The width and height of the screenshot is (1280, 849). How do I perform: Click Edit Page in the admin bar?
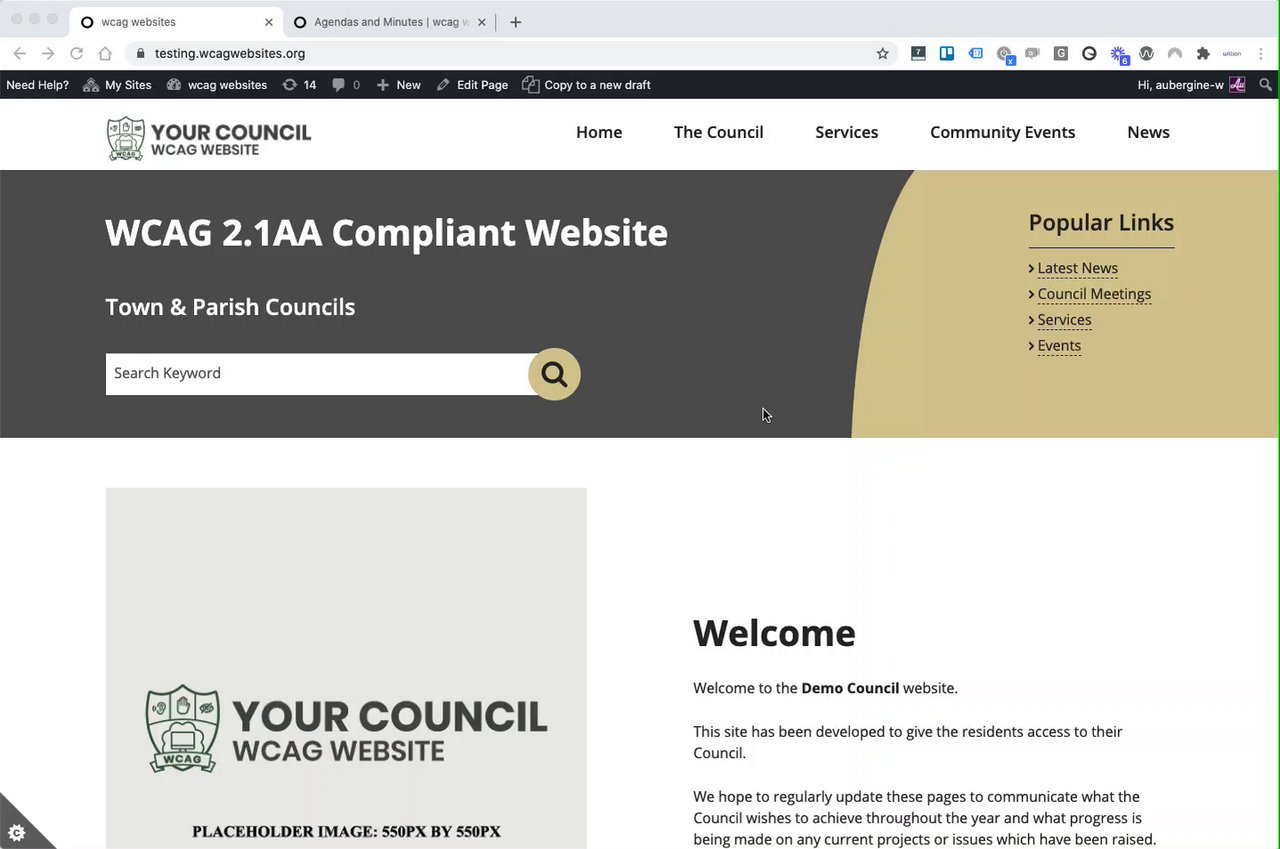pyautogui.click(x=472, y=85)
